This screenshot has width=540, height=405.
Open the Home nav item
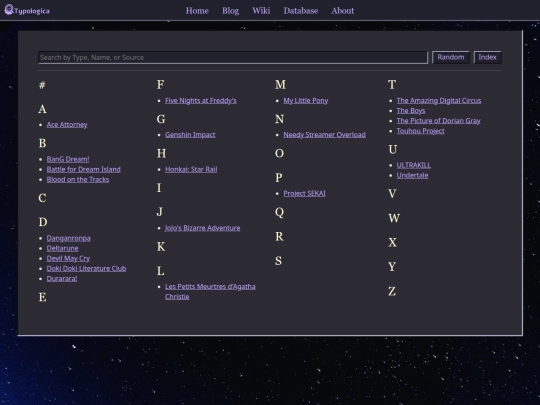pos(197,11)
